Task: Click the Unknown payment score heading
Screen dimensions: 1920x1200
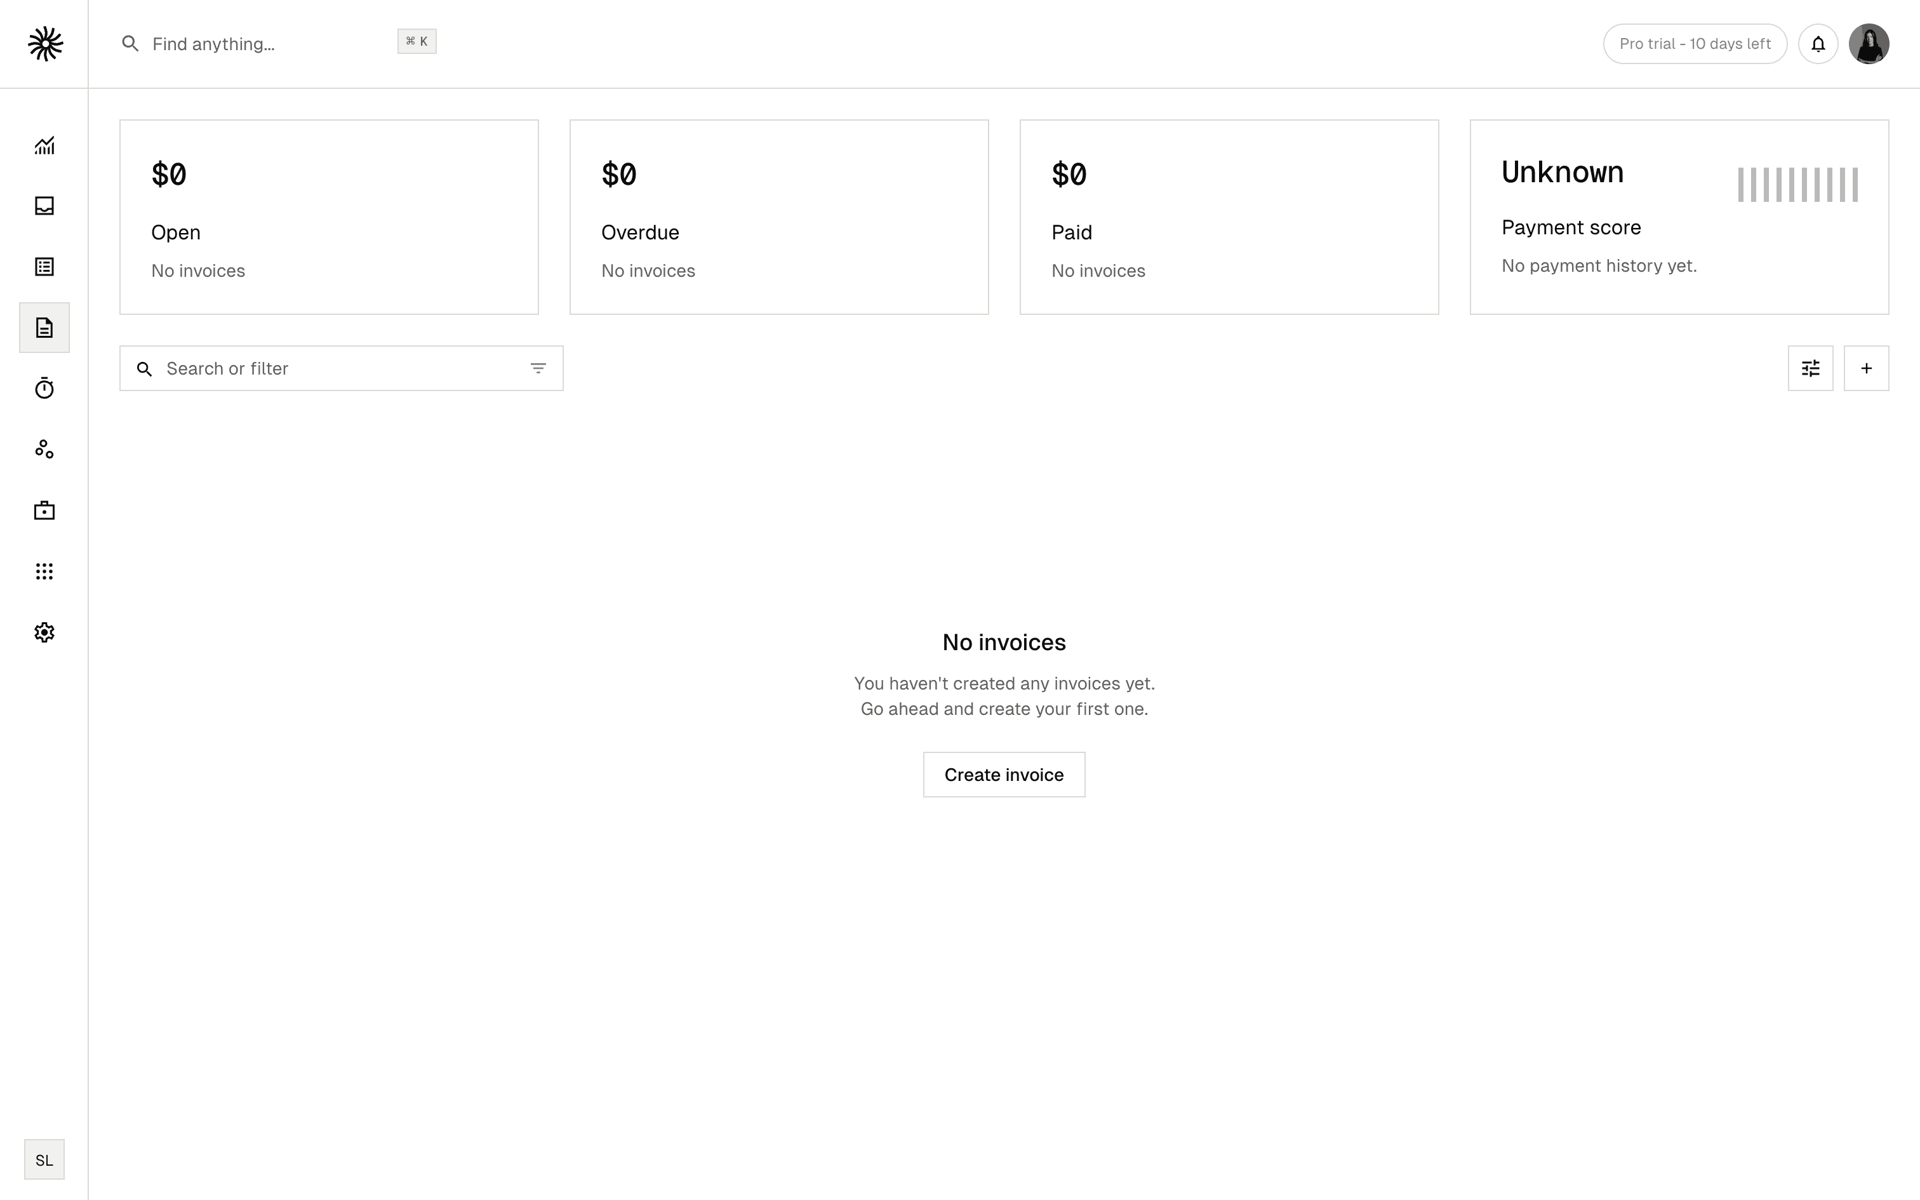Action: click(x=1562, y=172)
